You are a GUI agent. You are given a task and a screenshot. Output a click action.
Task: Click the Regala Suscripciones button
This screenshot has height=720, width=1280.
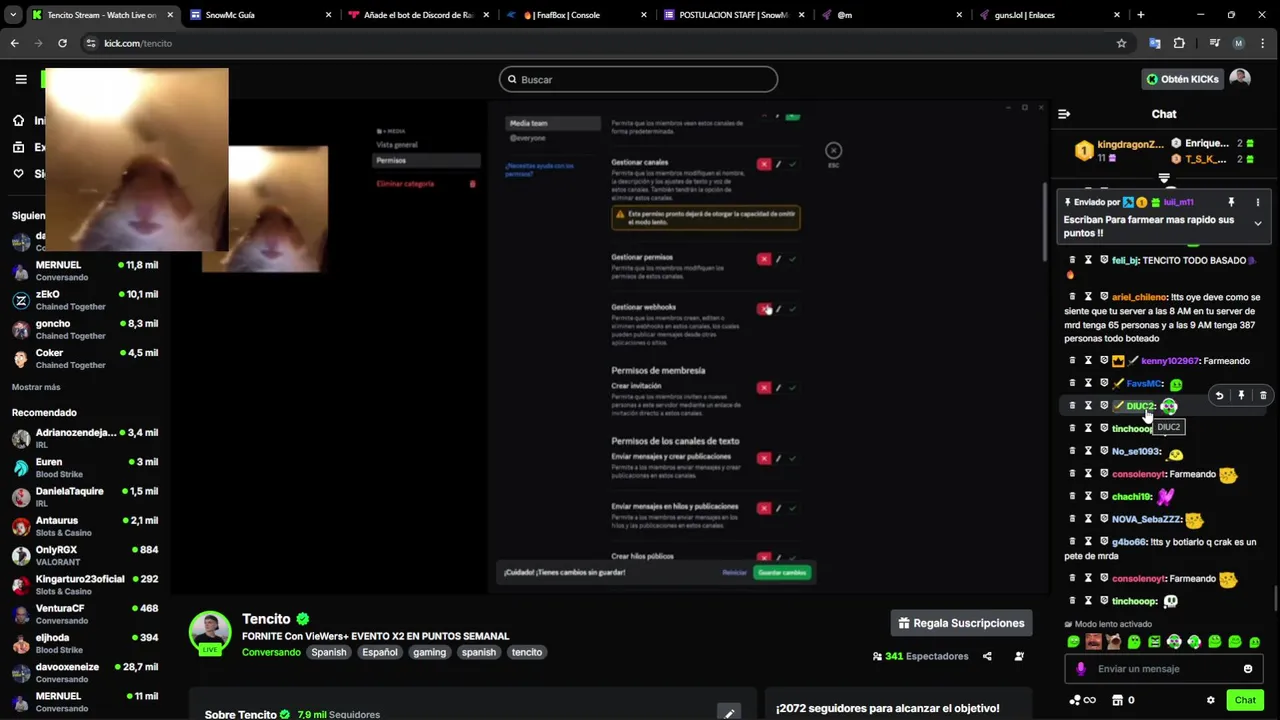962,623
